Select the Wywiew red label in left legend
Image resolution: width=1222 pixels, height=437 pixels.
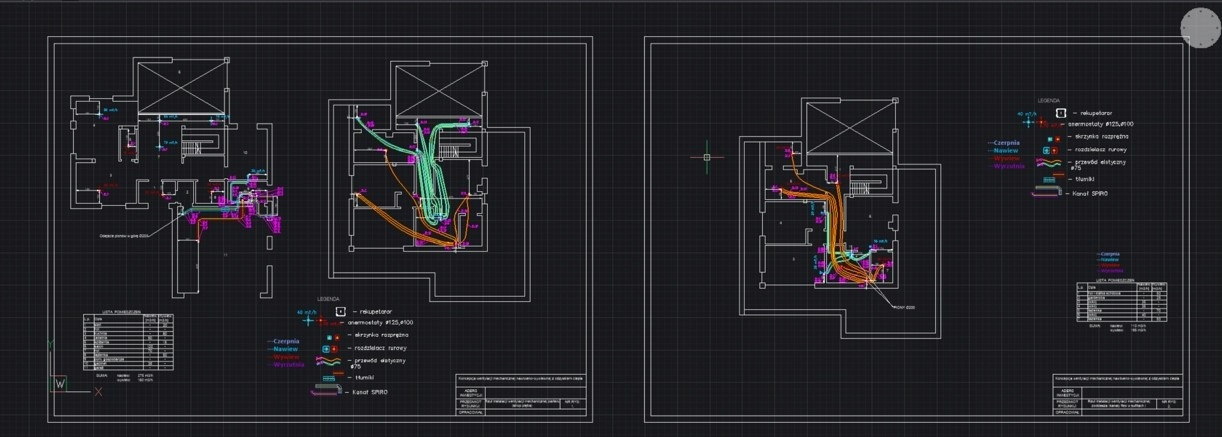click(286, 357)
